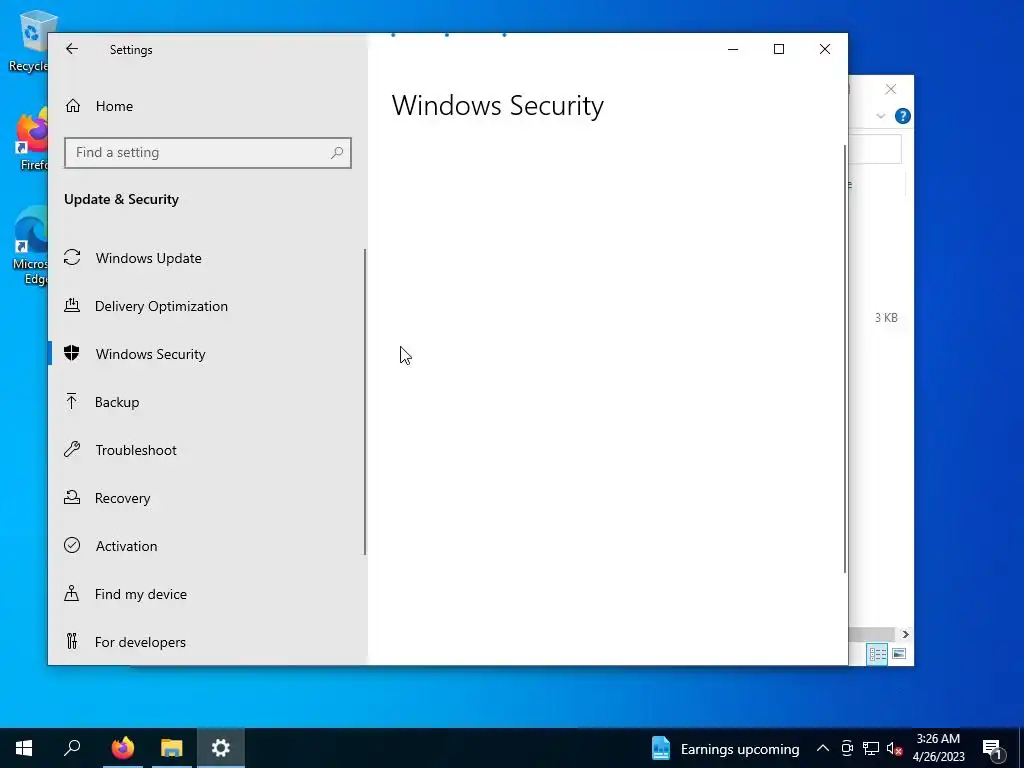The height and width of the screenshot is (768, 1024).
Task: Click the muted volume tray icon
Action: tap(894, 748)
